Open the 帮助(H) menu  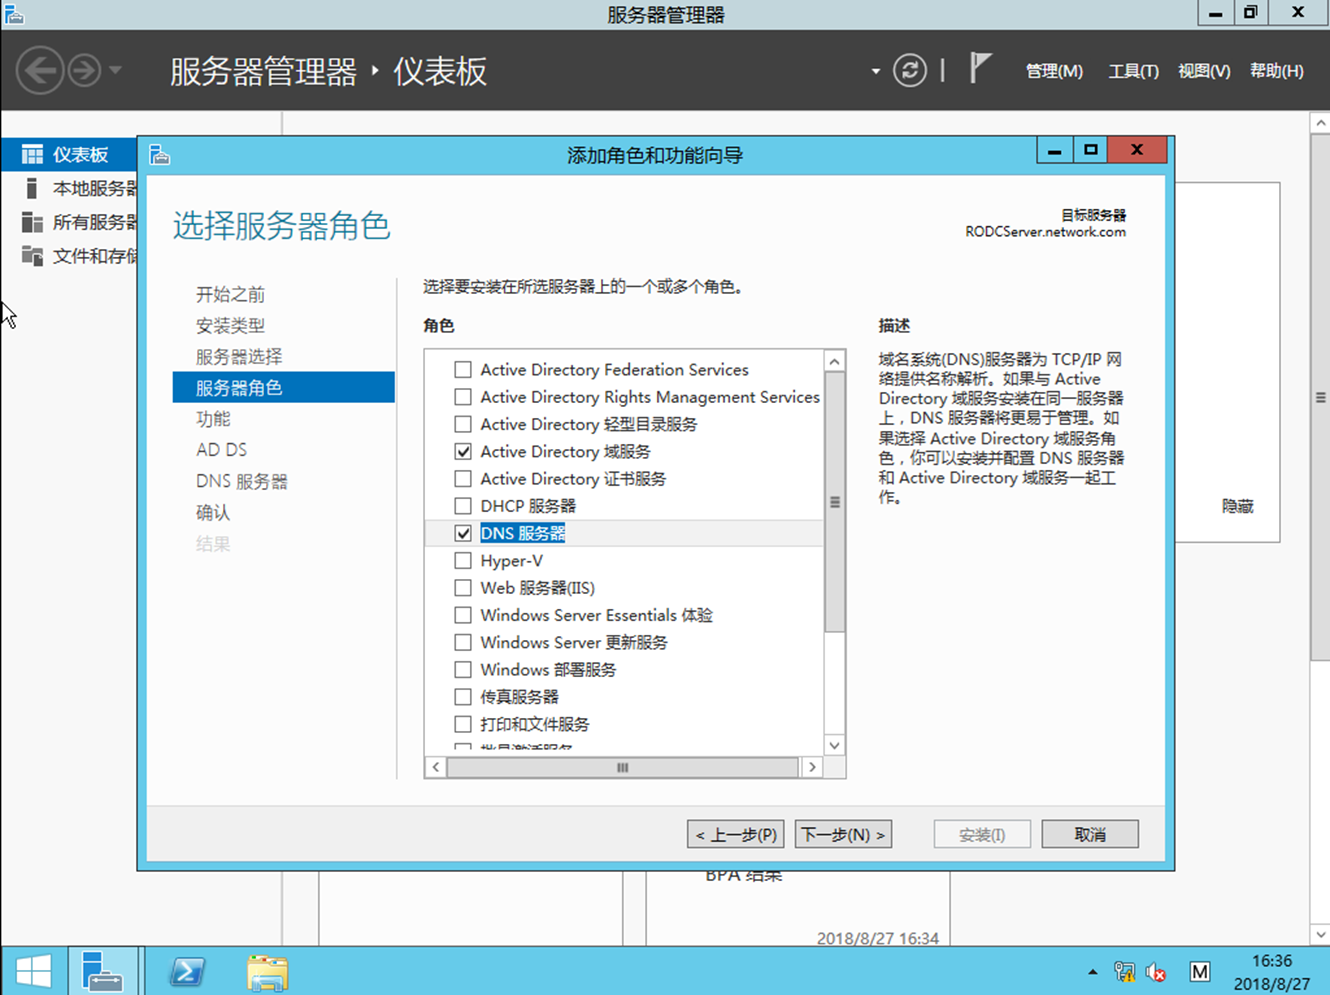click(x=1276, y=71)
